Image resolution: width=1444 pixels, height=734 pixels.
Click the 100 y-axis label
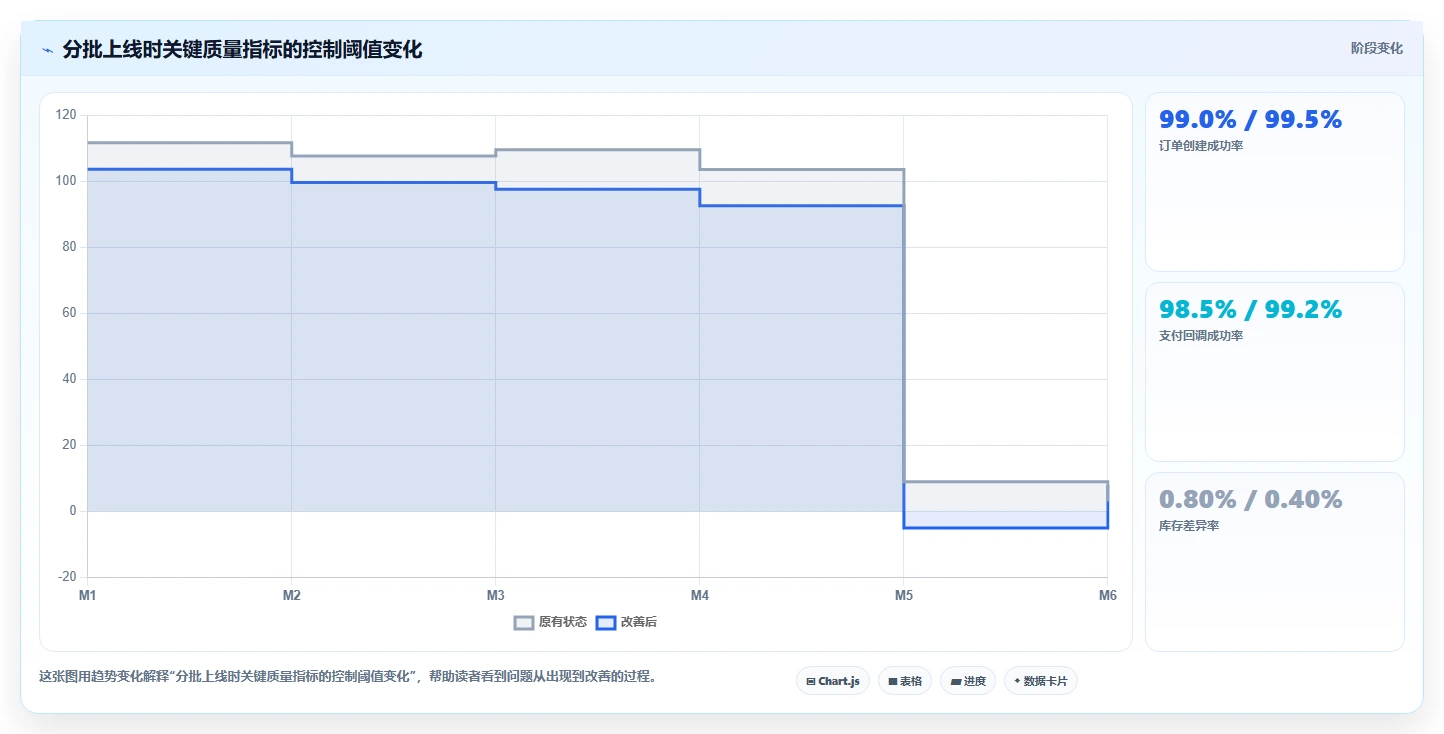coord(66,181)
